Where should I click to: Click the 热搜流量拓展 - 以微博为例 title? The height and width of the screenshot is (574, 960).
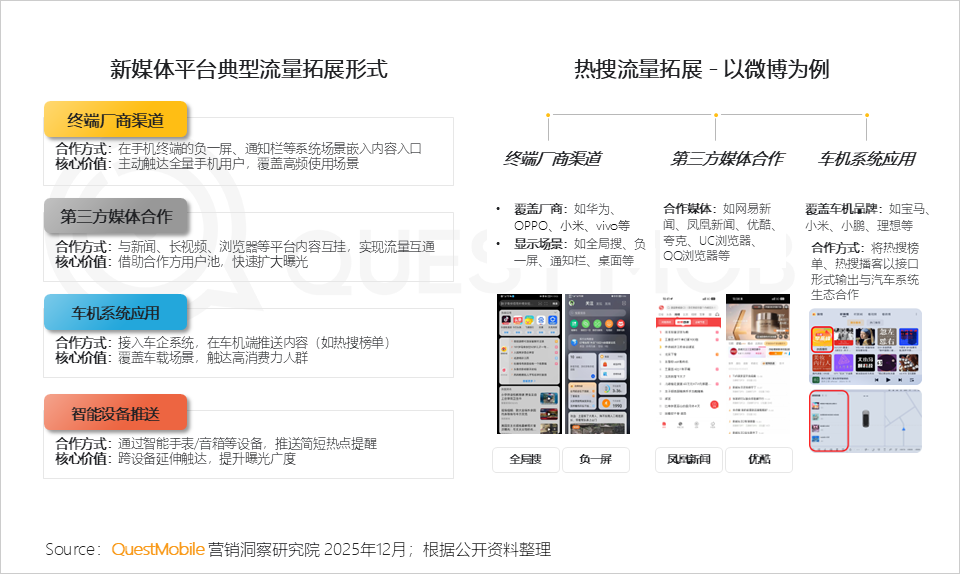[701, 69]
